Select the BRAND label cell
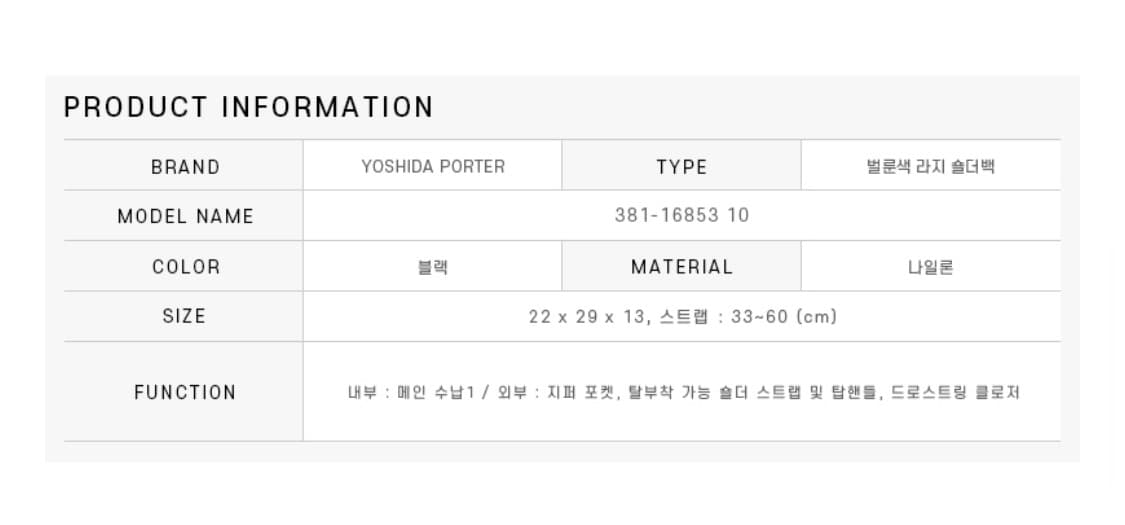 pos(184,166)
